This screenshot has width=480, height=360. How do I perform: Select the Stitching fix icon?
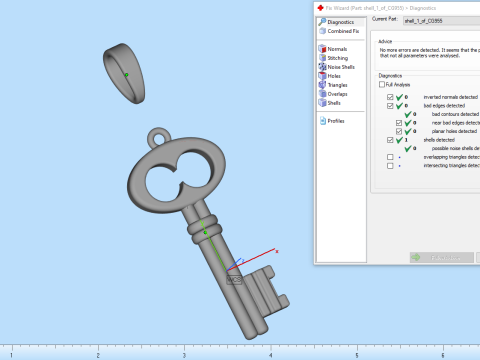[x=322, y=58]
